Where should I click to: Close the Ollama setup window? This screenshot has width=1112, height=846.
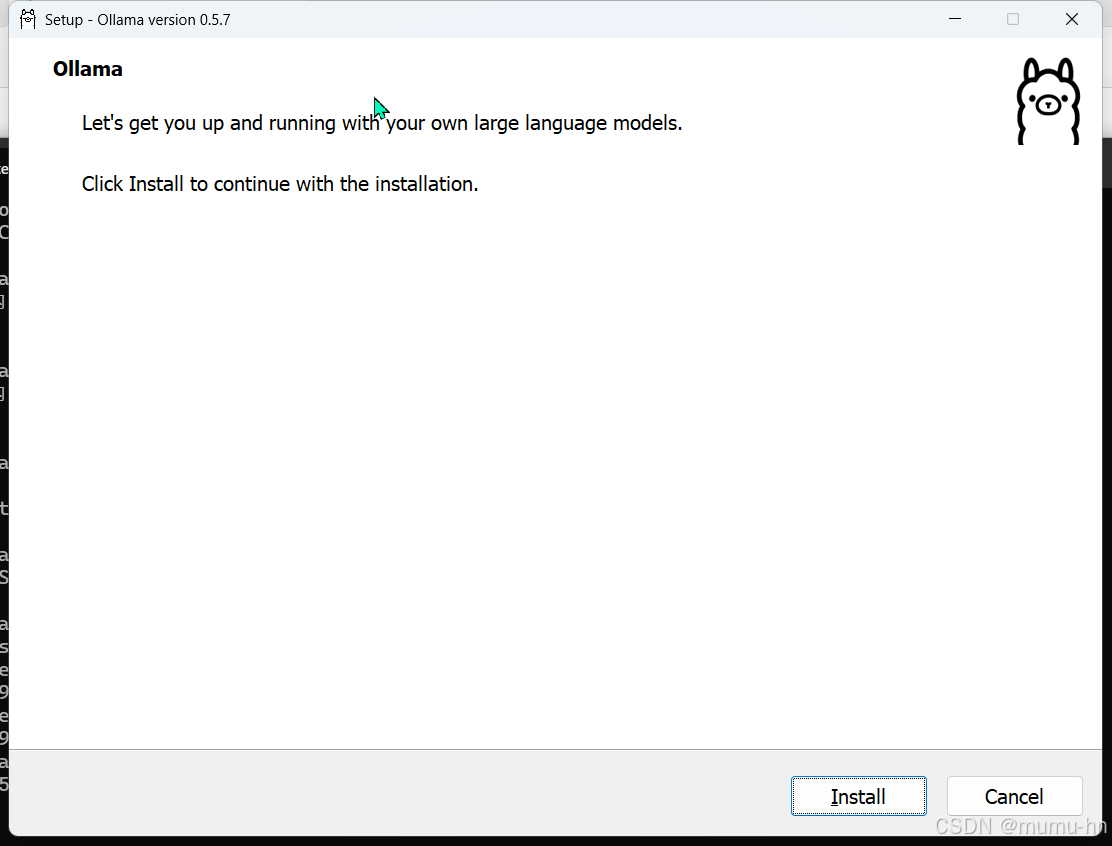click(x=1072, y=19)
